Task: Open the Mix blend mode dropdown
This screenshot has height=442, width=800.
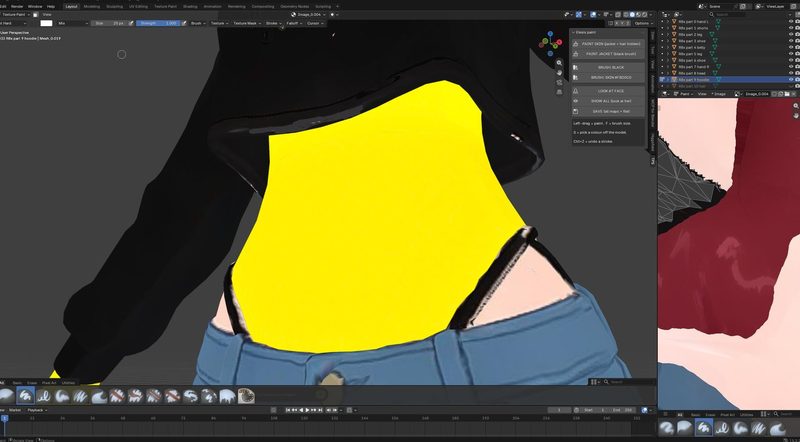Action: point(71,23)
